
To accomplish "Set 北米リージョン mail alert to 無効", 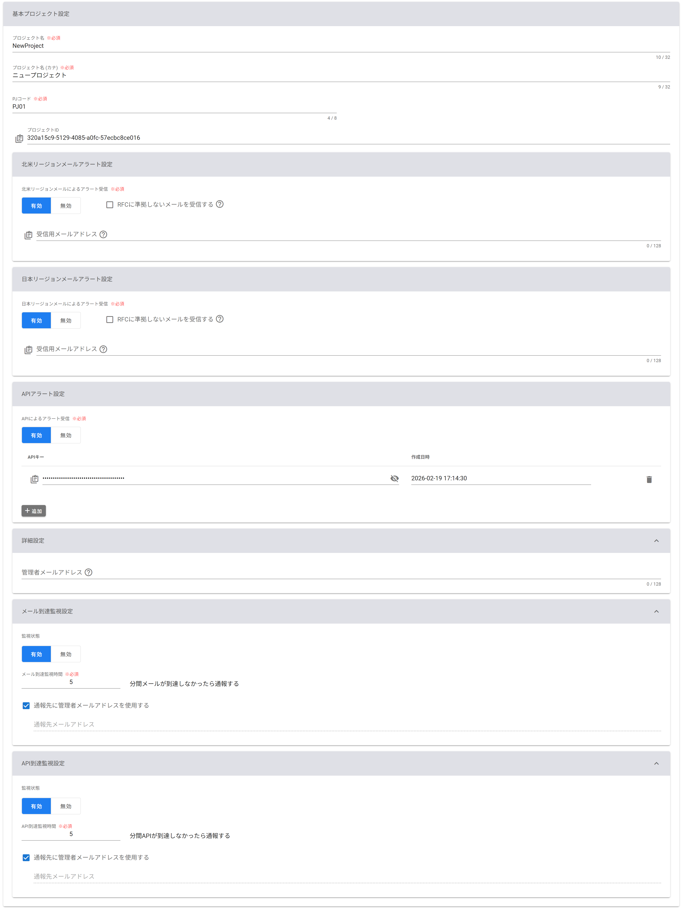I will [66, 206].
